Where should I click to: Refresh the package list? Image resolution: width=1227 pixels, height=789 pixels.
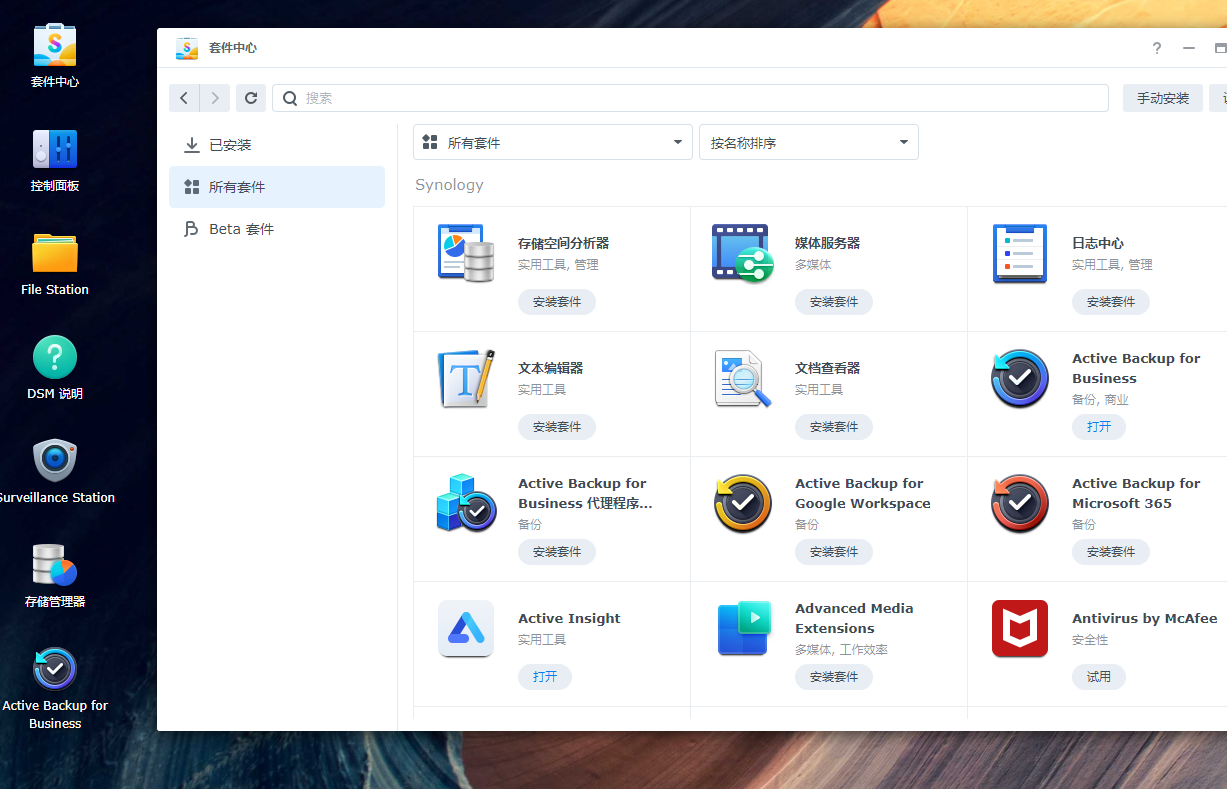click(251, 98)
